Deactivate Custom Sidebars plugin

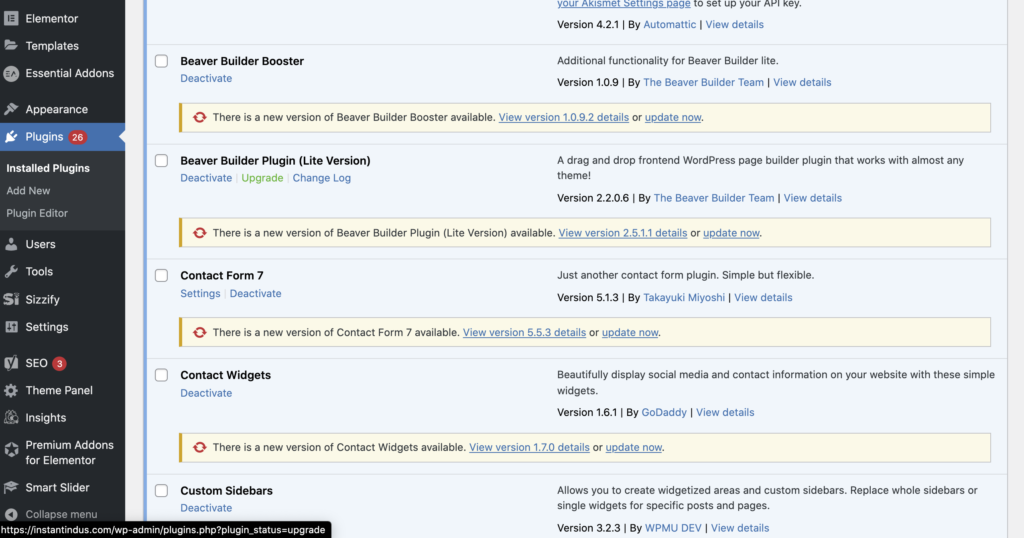coord(206,508)
